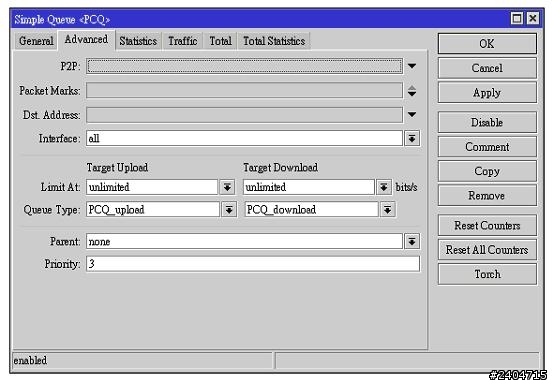Click the Packet Marks field
553x383 pixels.
tap(244, 91)
